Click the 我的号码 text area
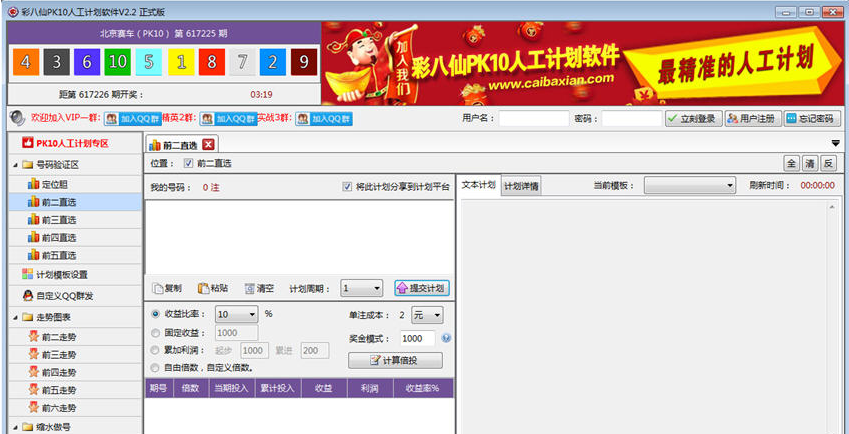This screenshot has width=849, height=434. [299, 237]
